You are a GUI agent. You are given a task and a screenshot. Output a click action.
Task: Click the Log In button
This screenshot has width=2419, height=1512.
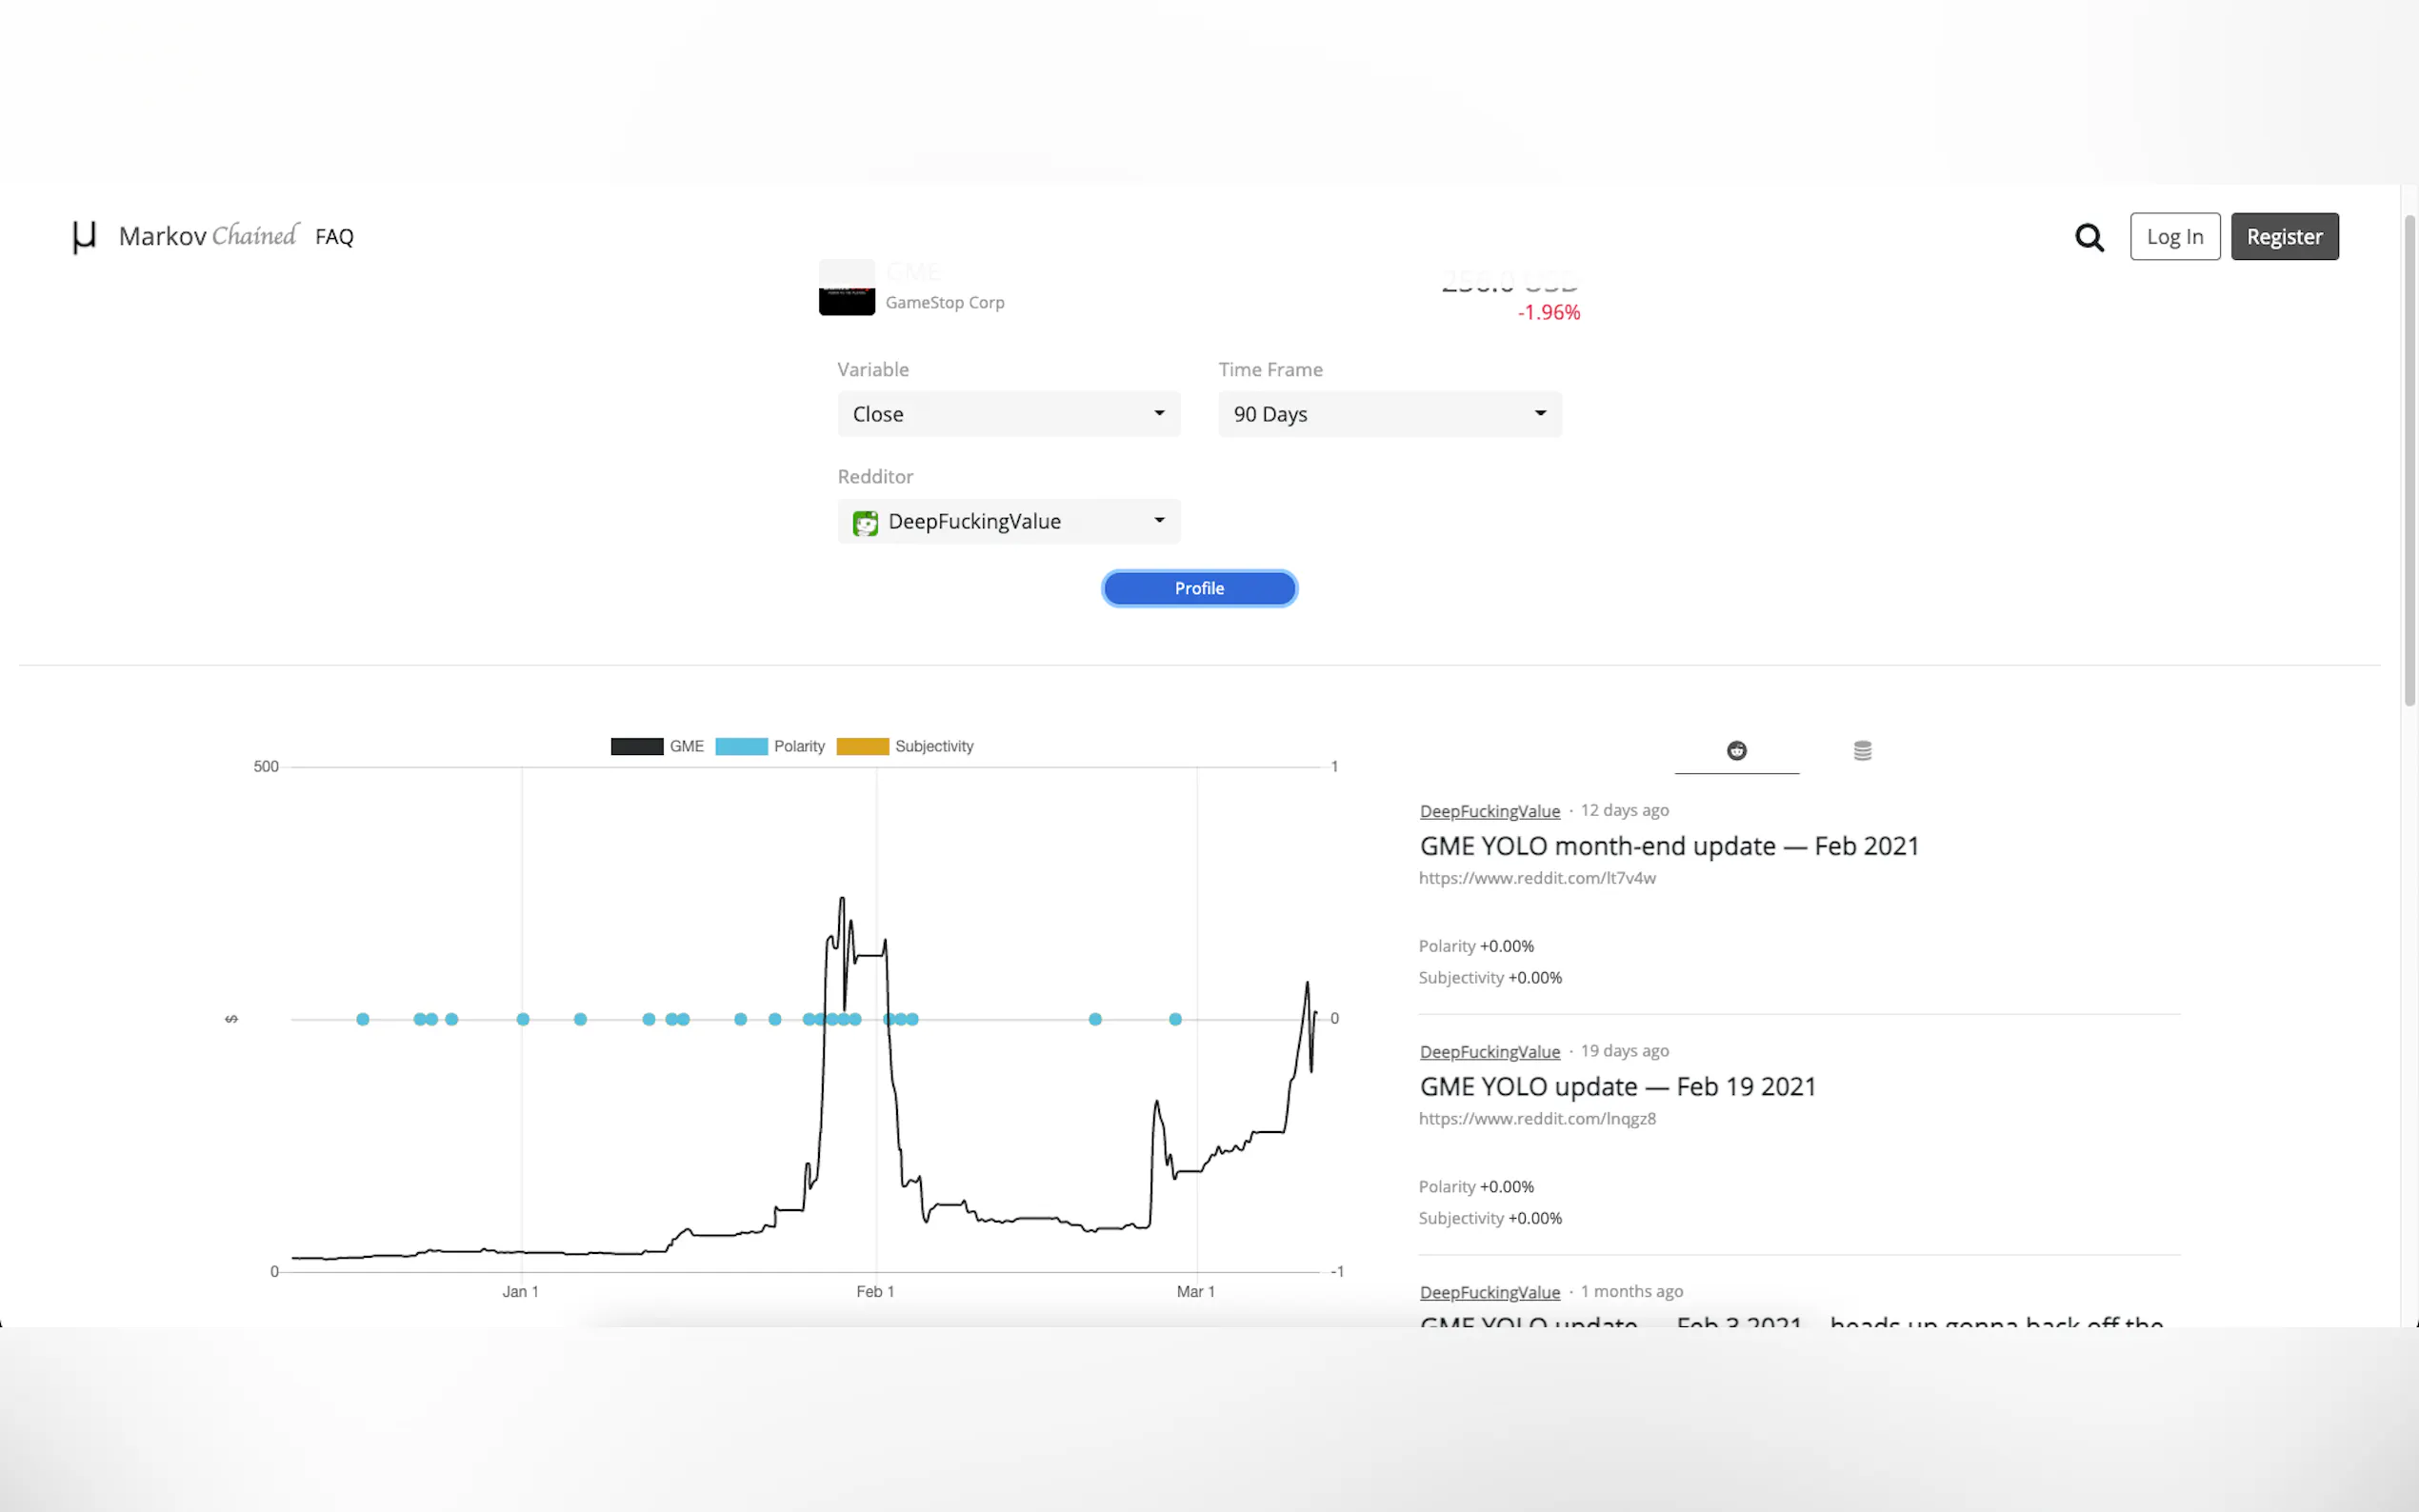click(2174, 237)
